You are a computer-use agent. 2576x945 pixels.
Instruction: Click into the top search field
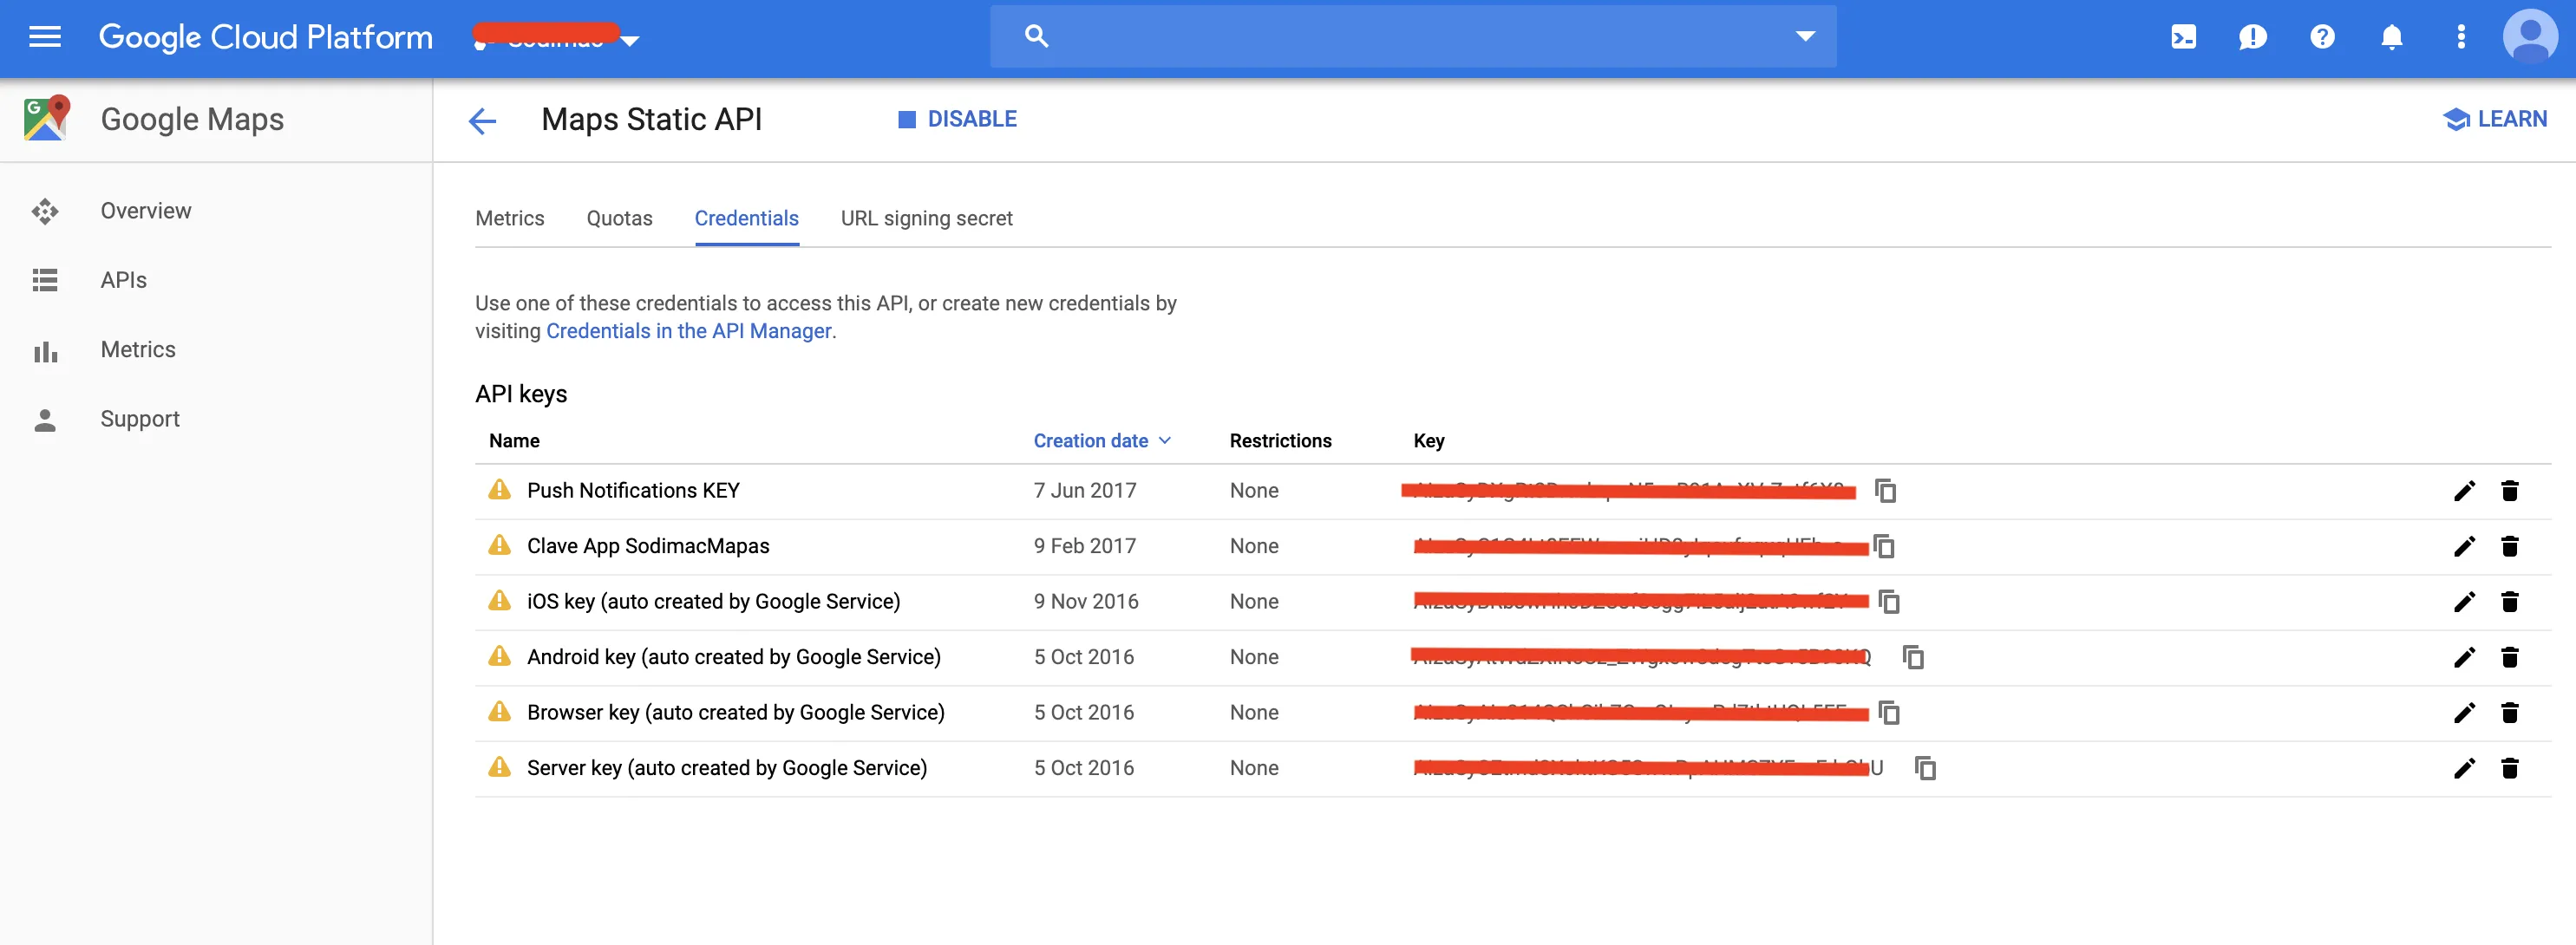point(1400,36)
